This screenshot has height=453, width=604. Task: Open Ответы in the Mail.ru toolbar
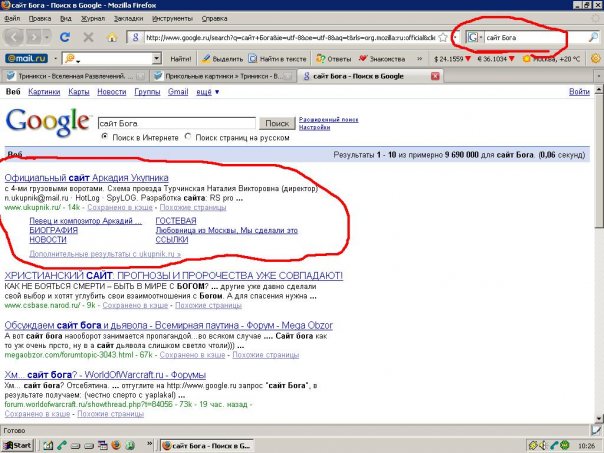point(334,59)
